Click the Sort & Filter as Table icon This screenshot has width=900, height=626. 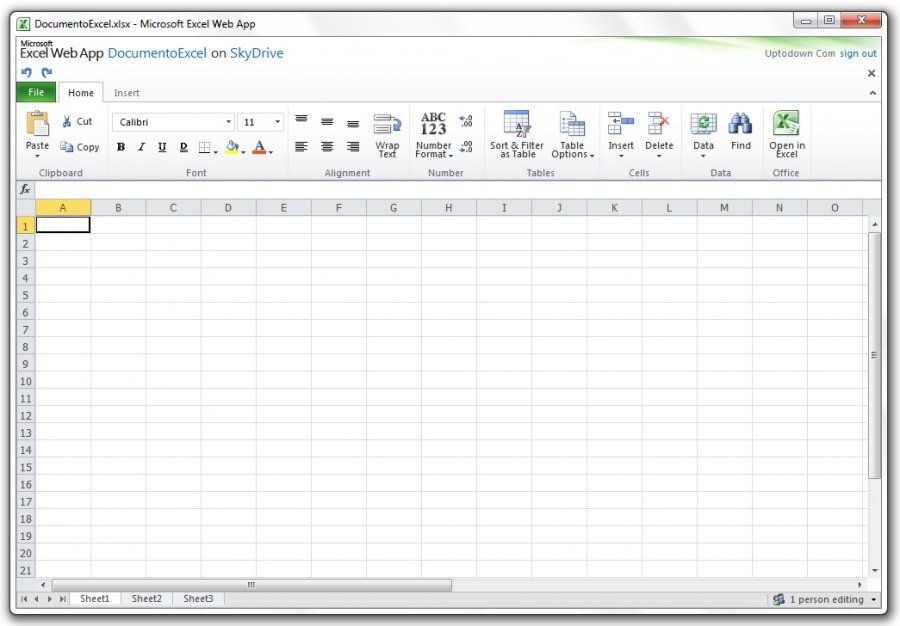point(516,135)
